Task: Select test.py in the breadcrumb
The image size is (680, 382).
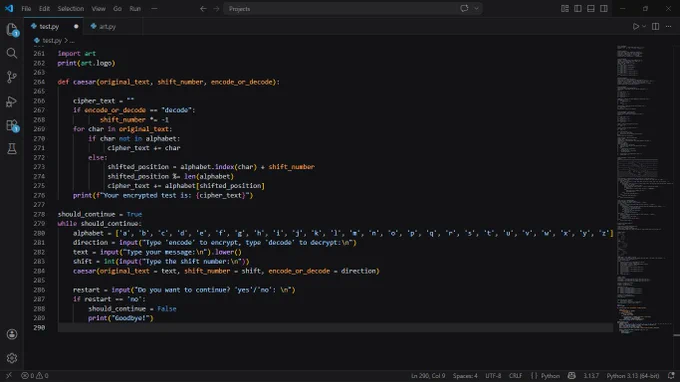Action: click(x=52, y=40)
